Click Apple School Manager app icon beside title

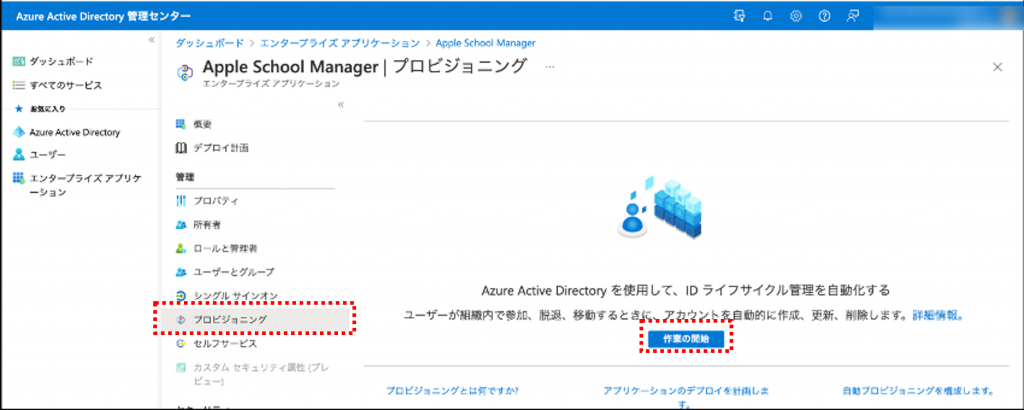click(185, 72)
